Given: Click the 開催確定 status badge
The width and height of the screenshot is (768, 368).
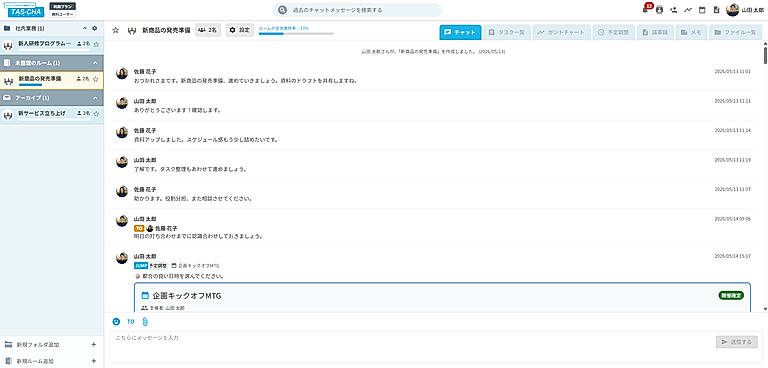Looking at the screenshot, I should coord(731,295).
